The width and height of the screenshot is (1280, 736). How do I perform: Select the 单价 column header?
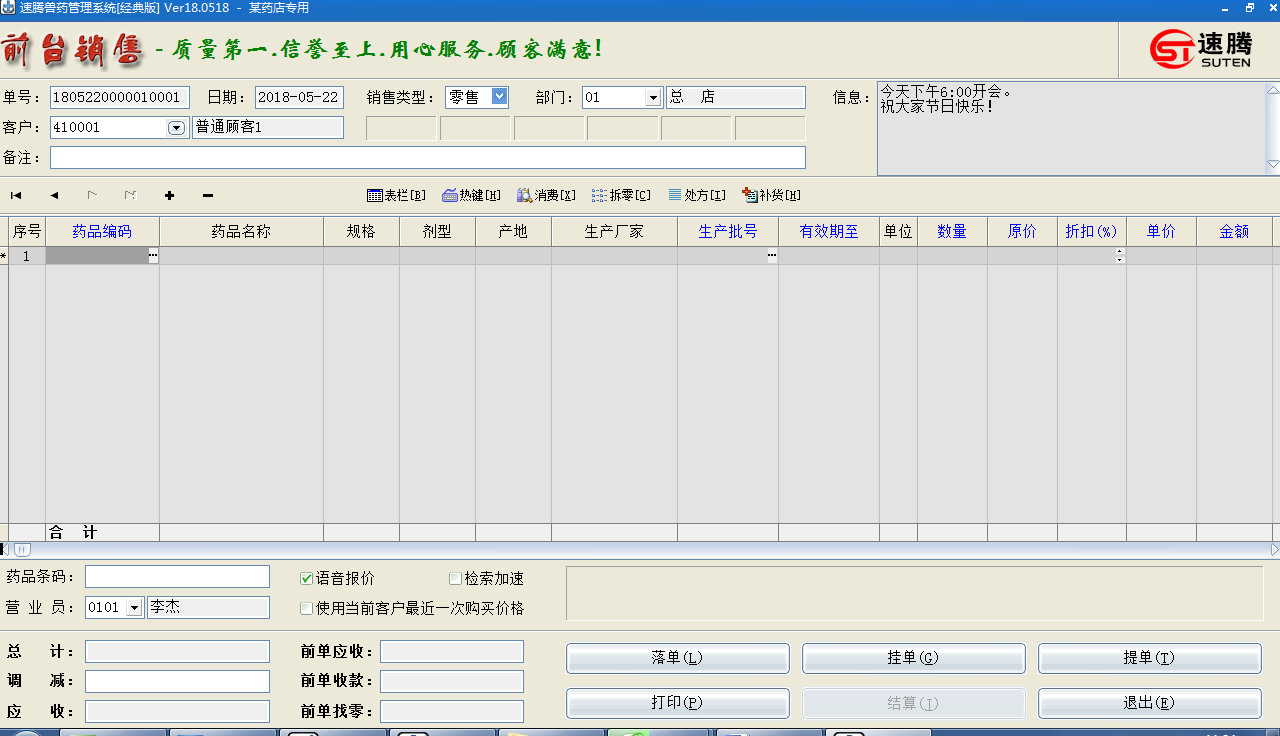1161,231
